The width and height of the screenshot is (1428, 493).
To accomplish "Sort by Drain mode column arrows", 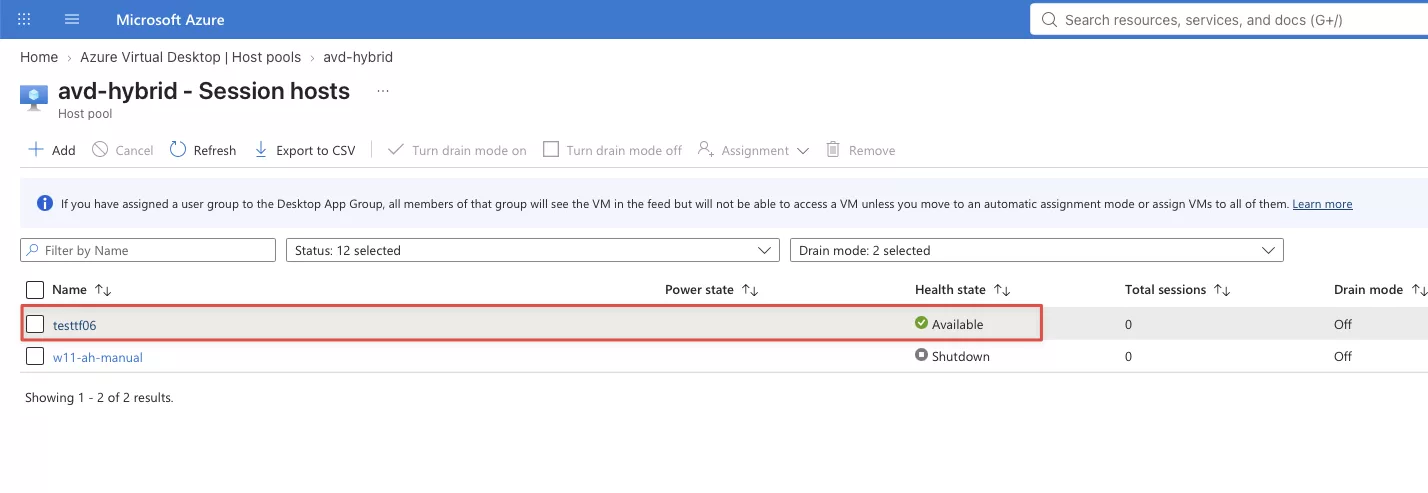I will pyautogui.click(x=1419, y=290).
